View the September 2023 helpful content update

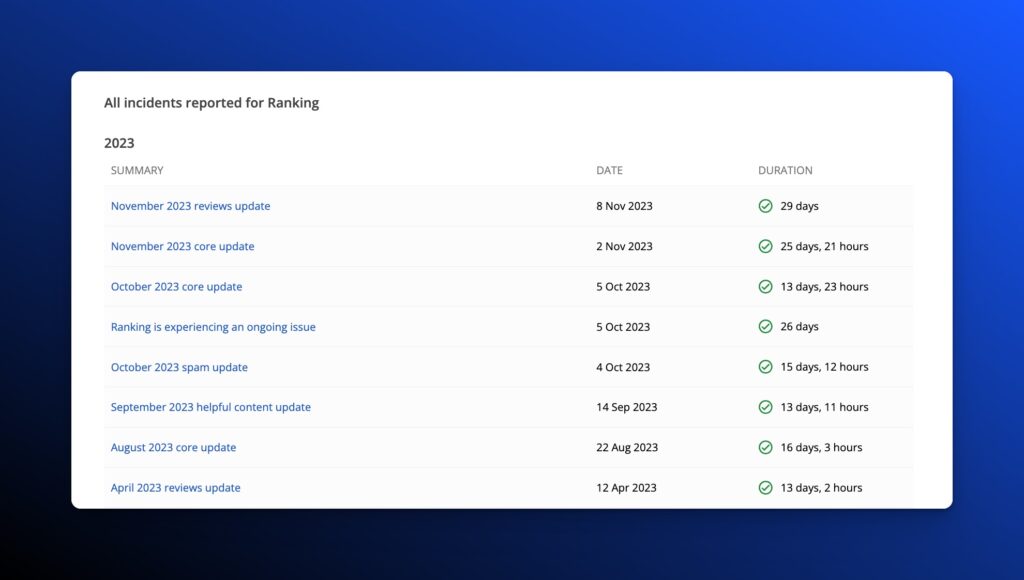point(210,407)
